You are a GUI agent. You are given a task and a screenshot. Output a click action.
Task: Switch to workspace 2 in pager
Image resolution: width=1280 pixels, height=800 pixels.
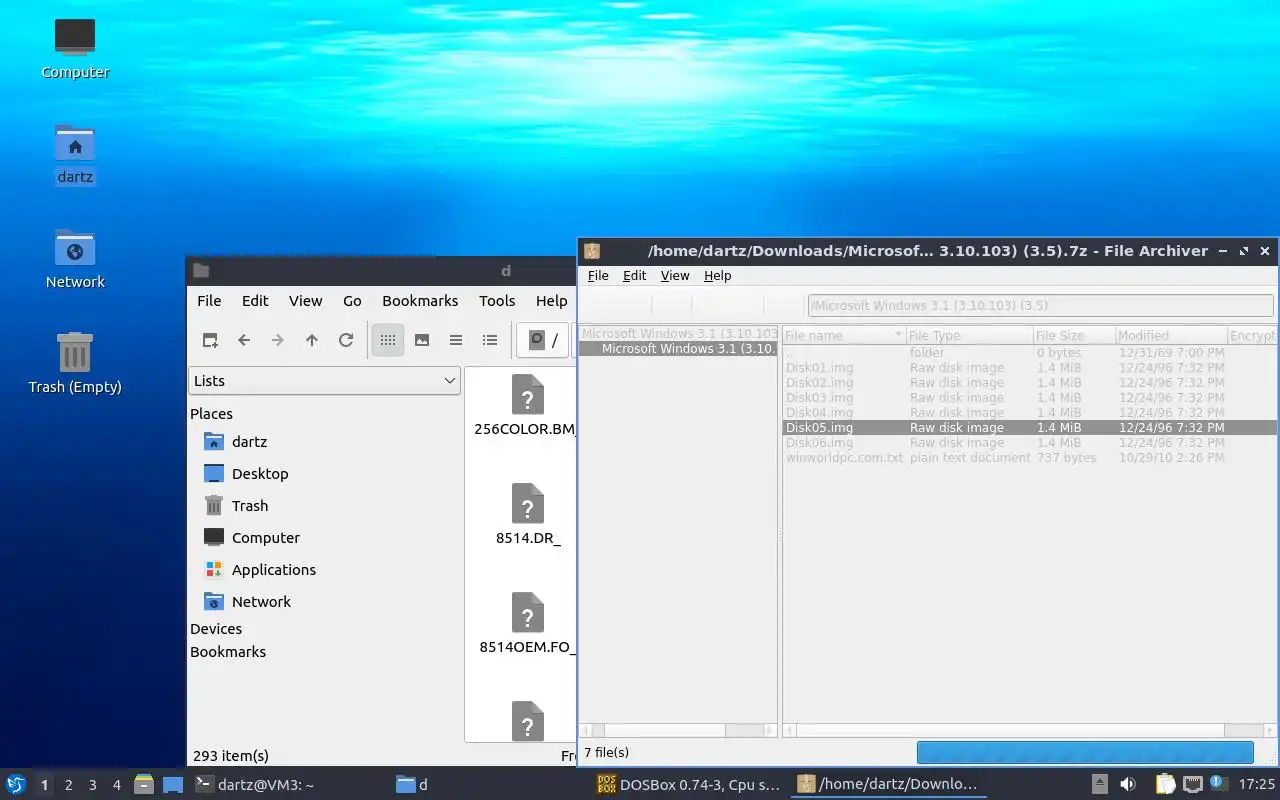point(69,785)
